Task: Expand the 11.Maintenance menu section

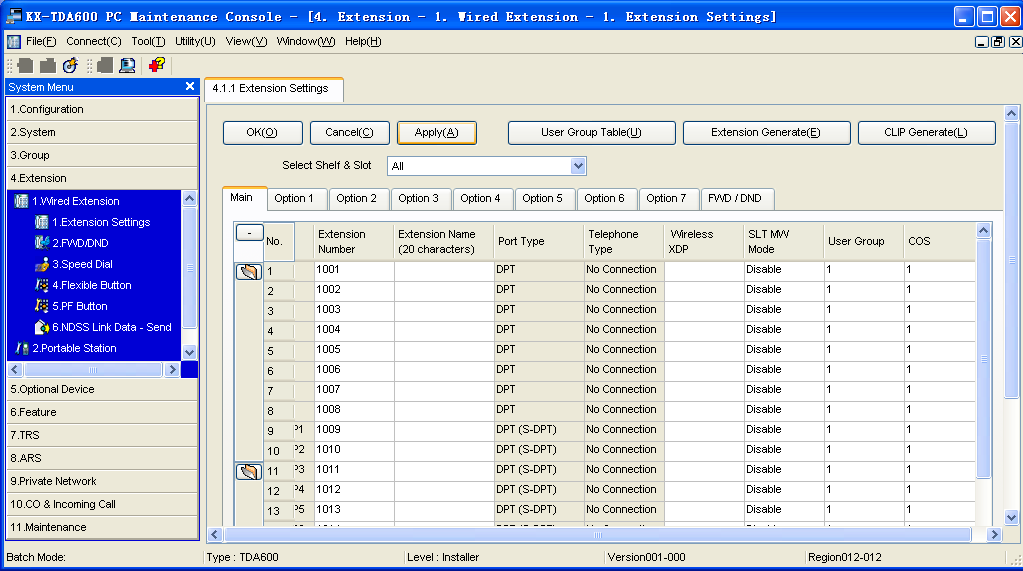Action: [x=102, y=527]
